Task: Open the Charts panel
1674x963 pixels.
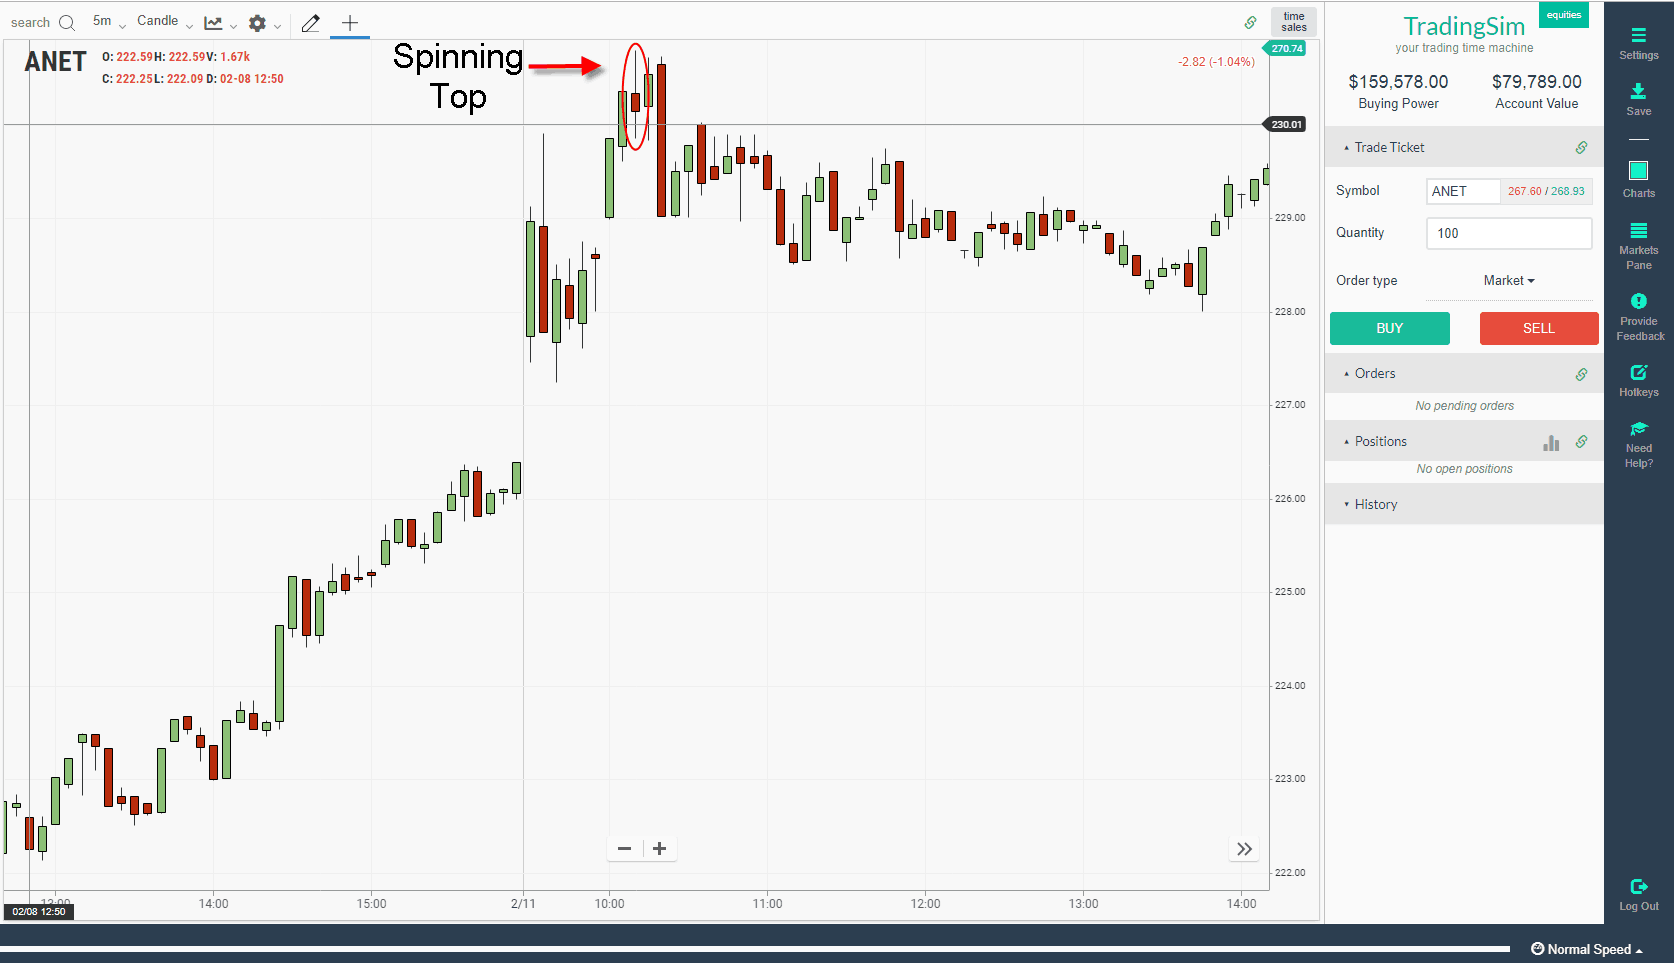Action: click(1639, 173)
